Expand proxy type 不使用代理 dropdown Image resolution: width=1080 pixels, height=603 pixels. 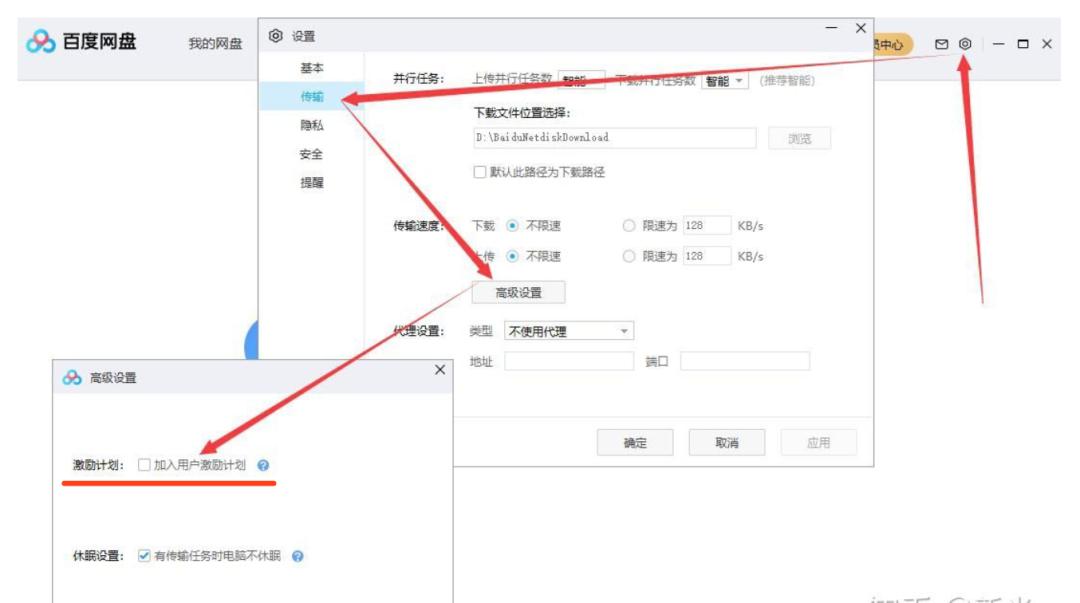(569, 331)
